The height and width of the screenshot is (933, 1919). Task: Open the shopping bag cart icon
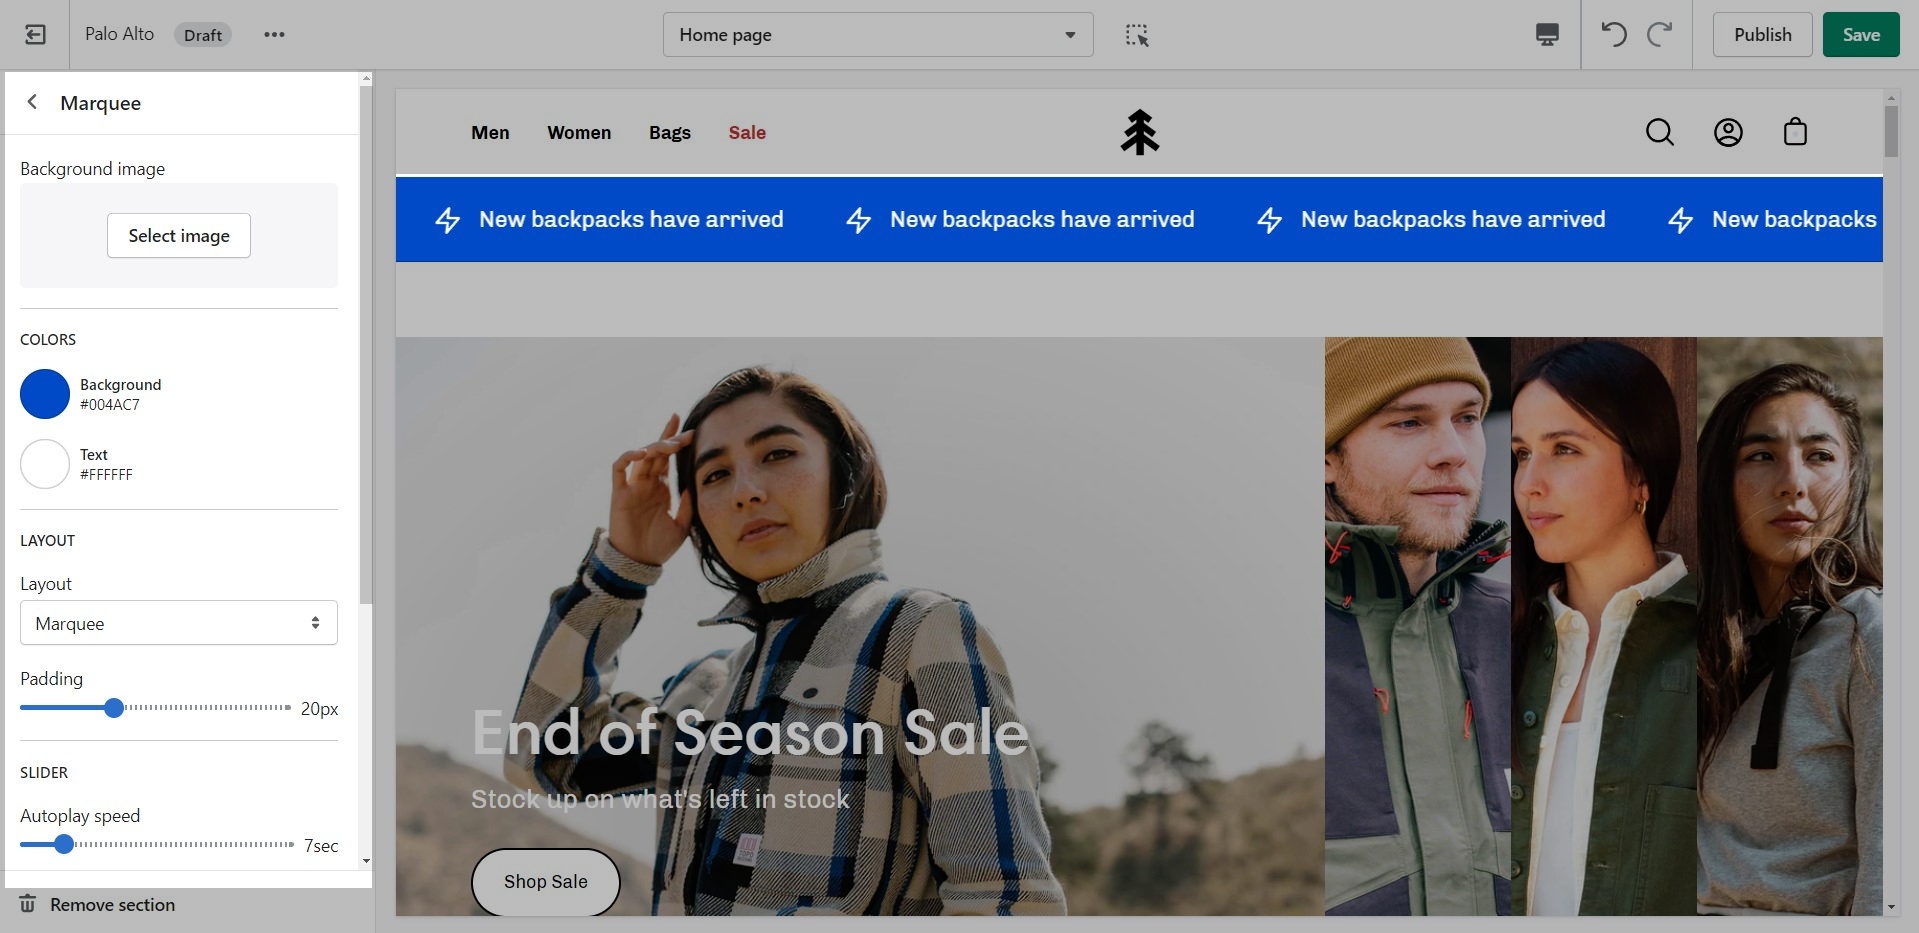point(1795,132)
